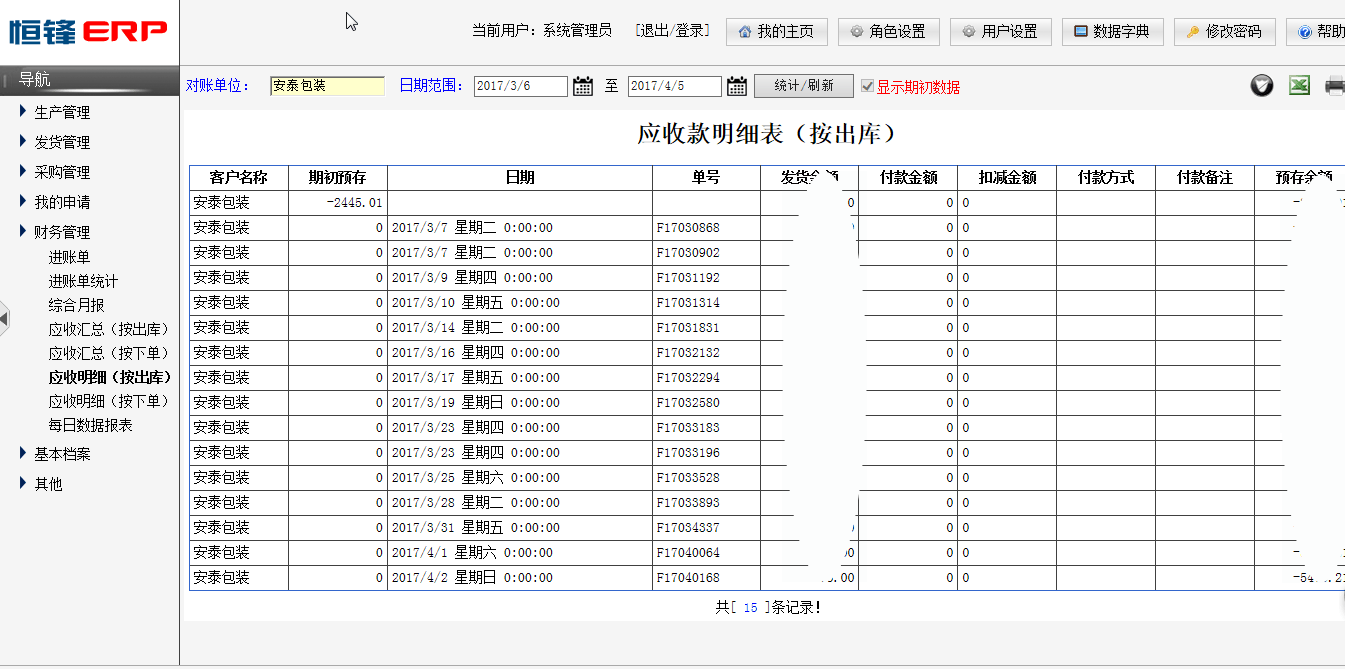Export the report to Excel

click(x=1299, y=86)
